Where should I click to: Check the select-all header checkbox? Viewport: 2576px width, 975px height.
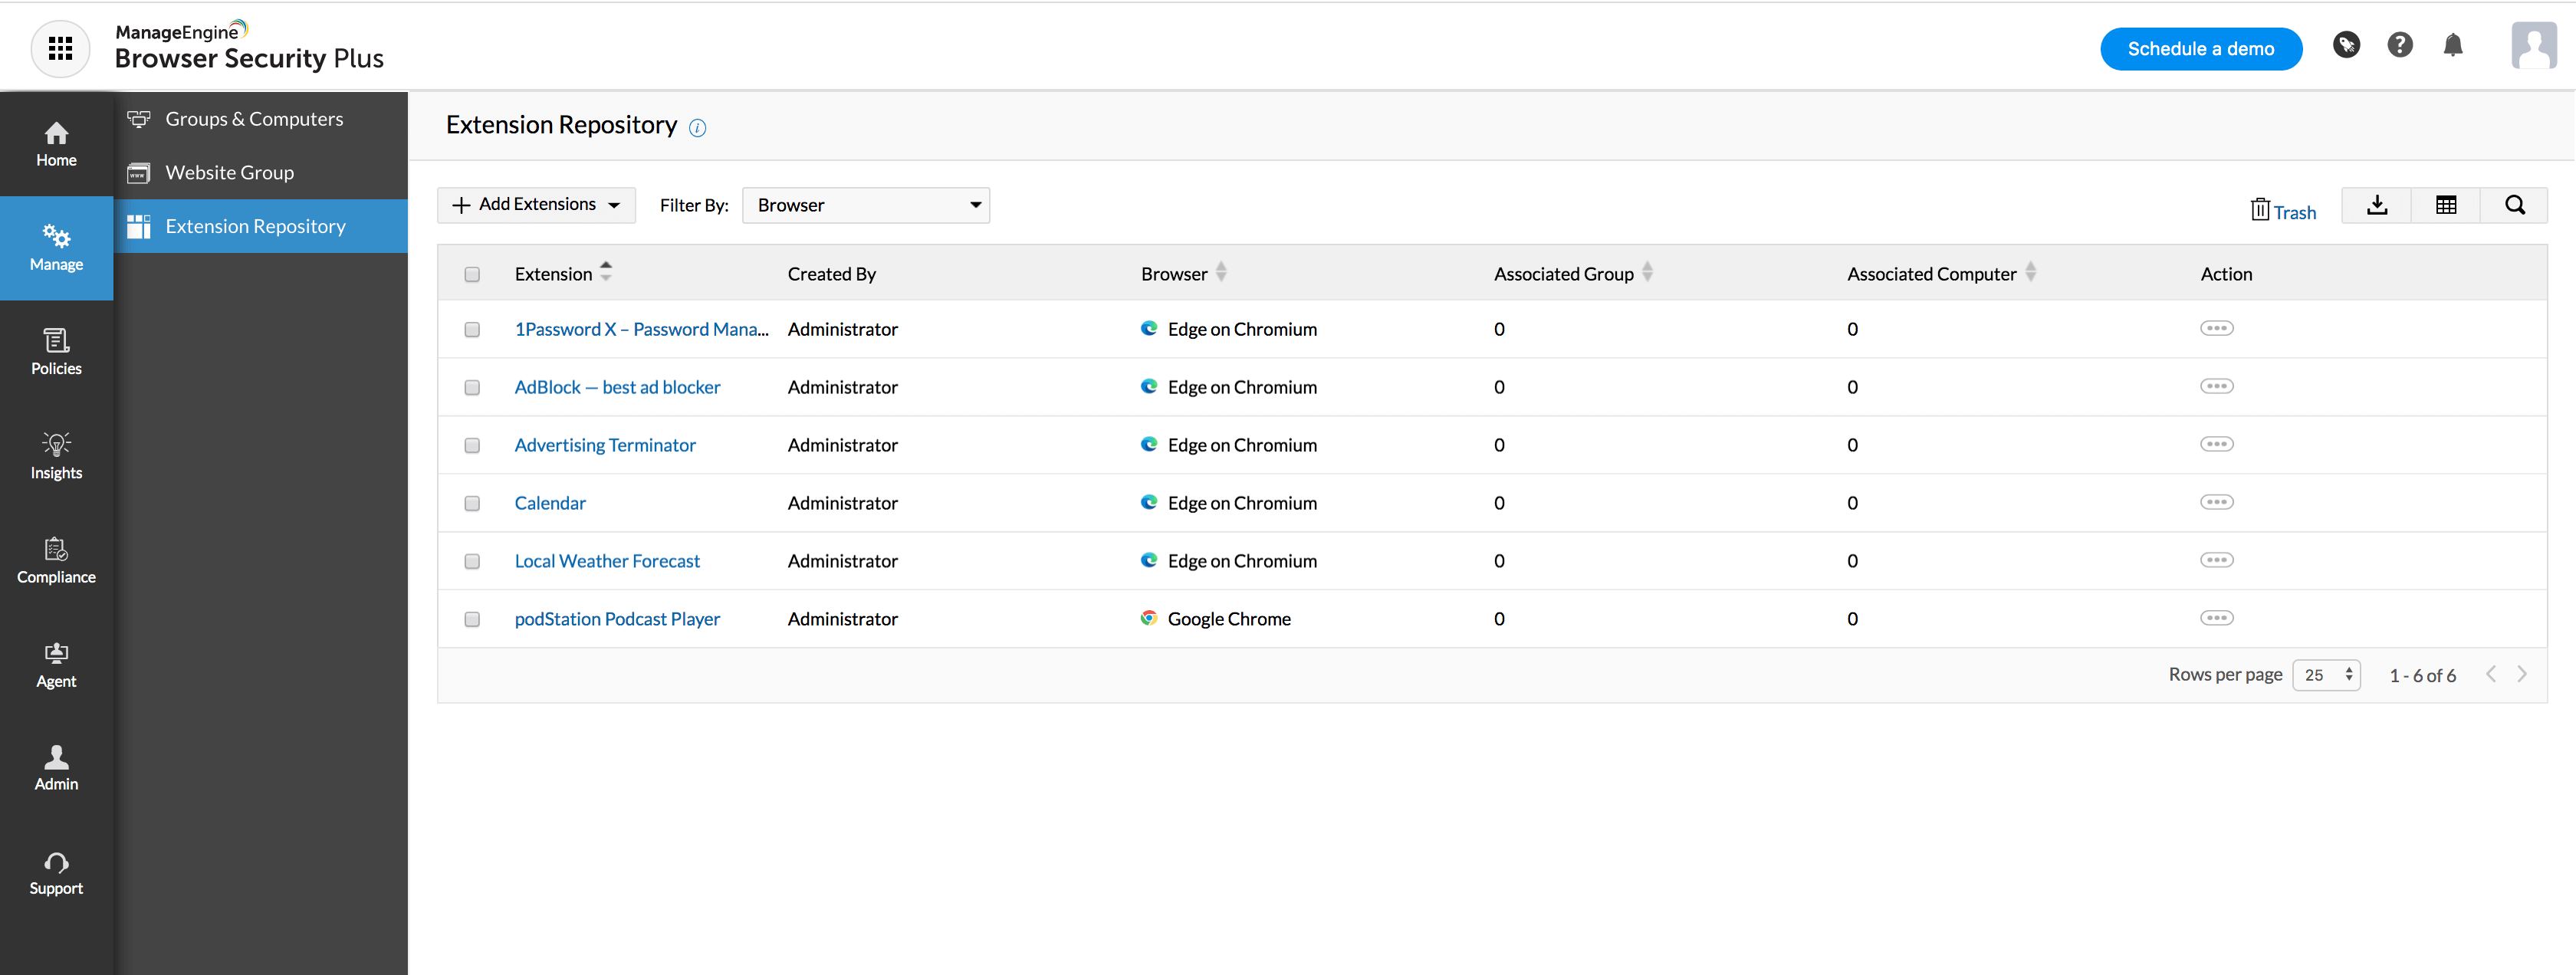click(472, 275)
